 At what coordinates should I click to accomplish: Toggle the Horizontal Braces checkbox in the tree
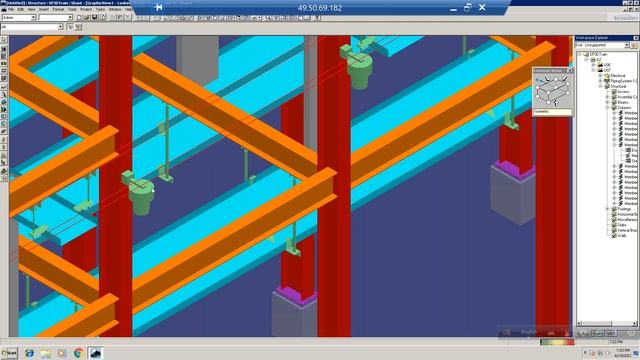click(614, 214)
